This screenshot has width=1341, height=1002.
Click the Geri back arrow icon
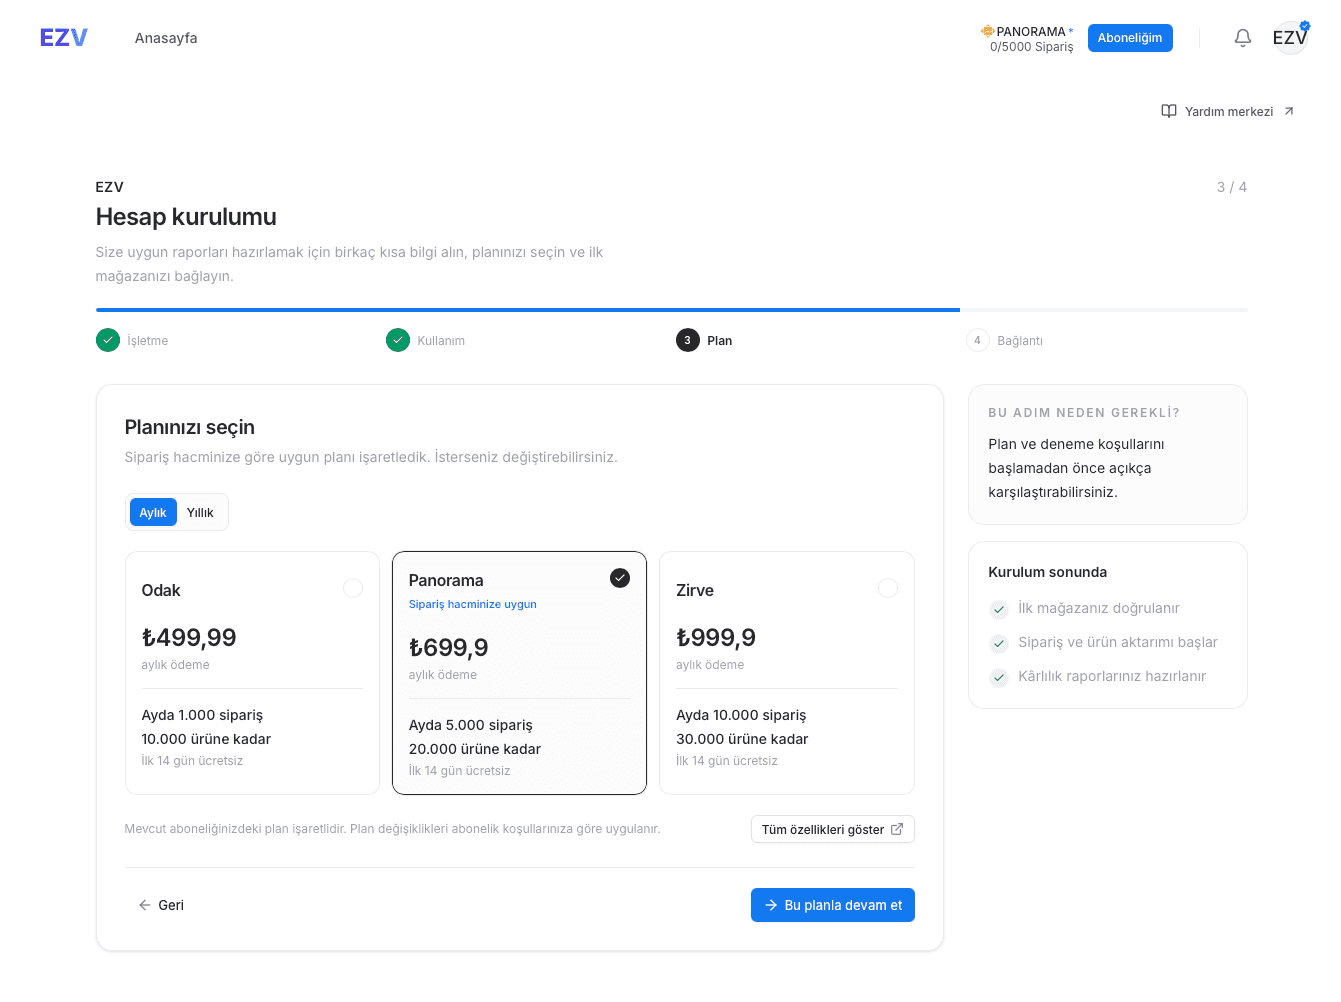pos(145,905)
